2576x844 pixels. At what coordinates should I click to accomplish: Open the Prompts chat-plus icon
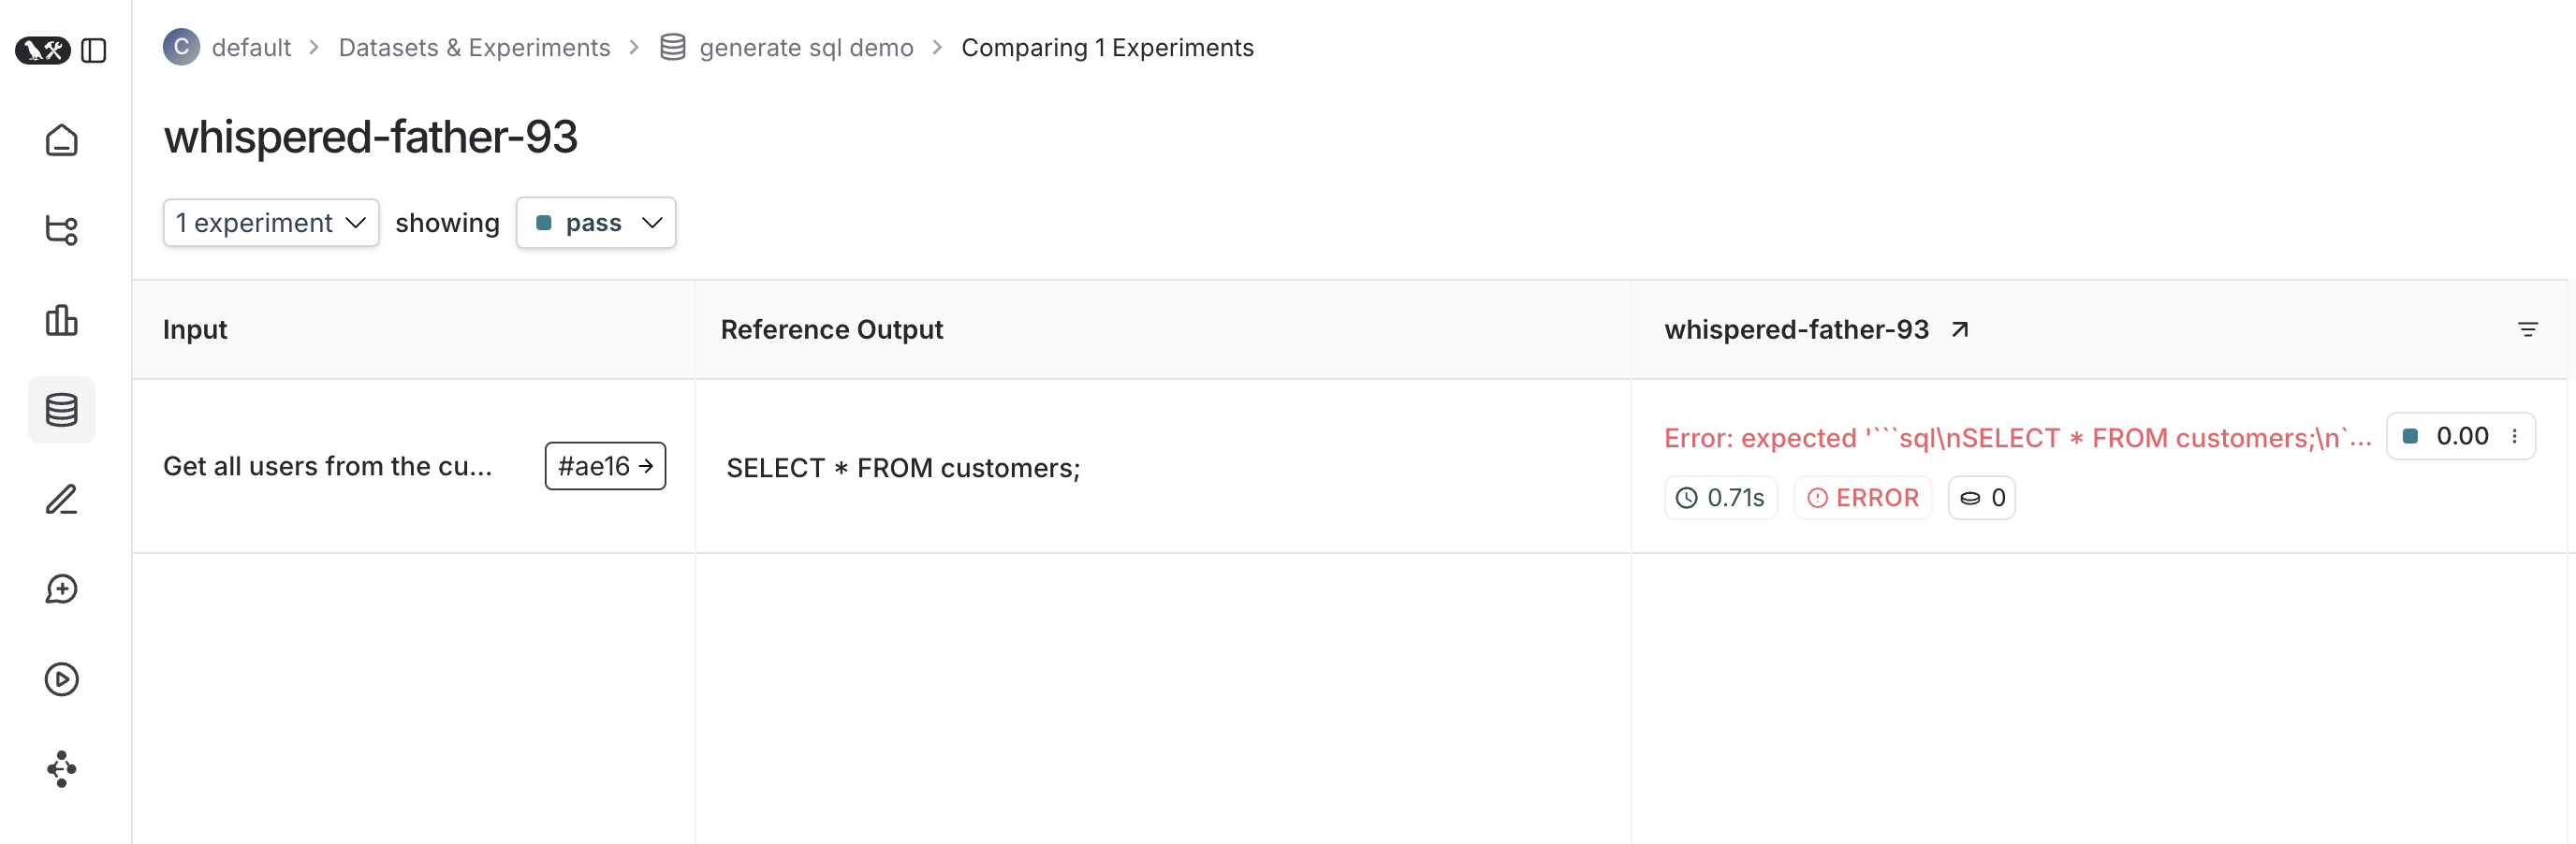tap(61, 589)
